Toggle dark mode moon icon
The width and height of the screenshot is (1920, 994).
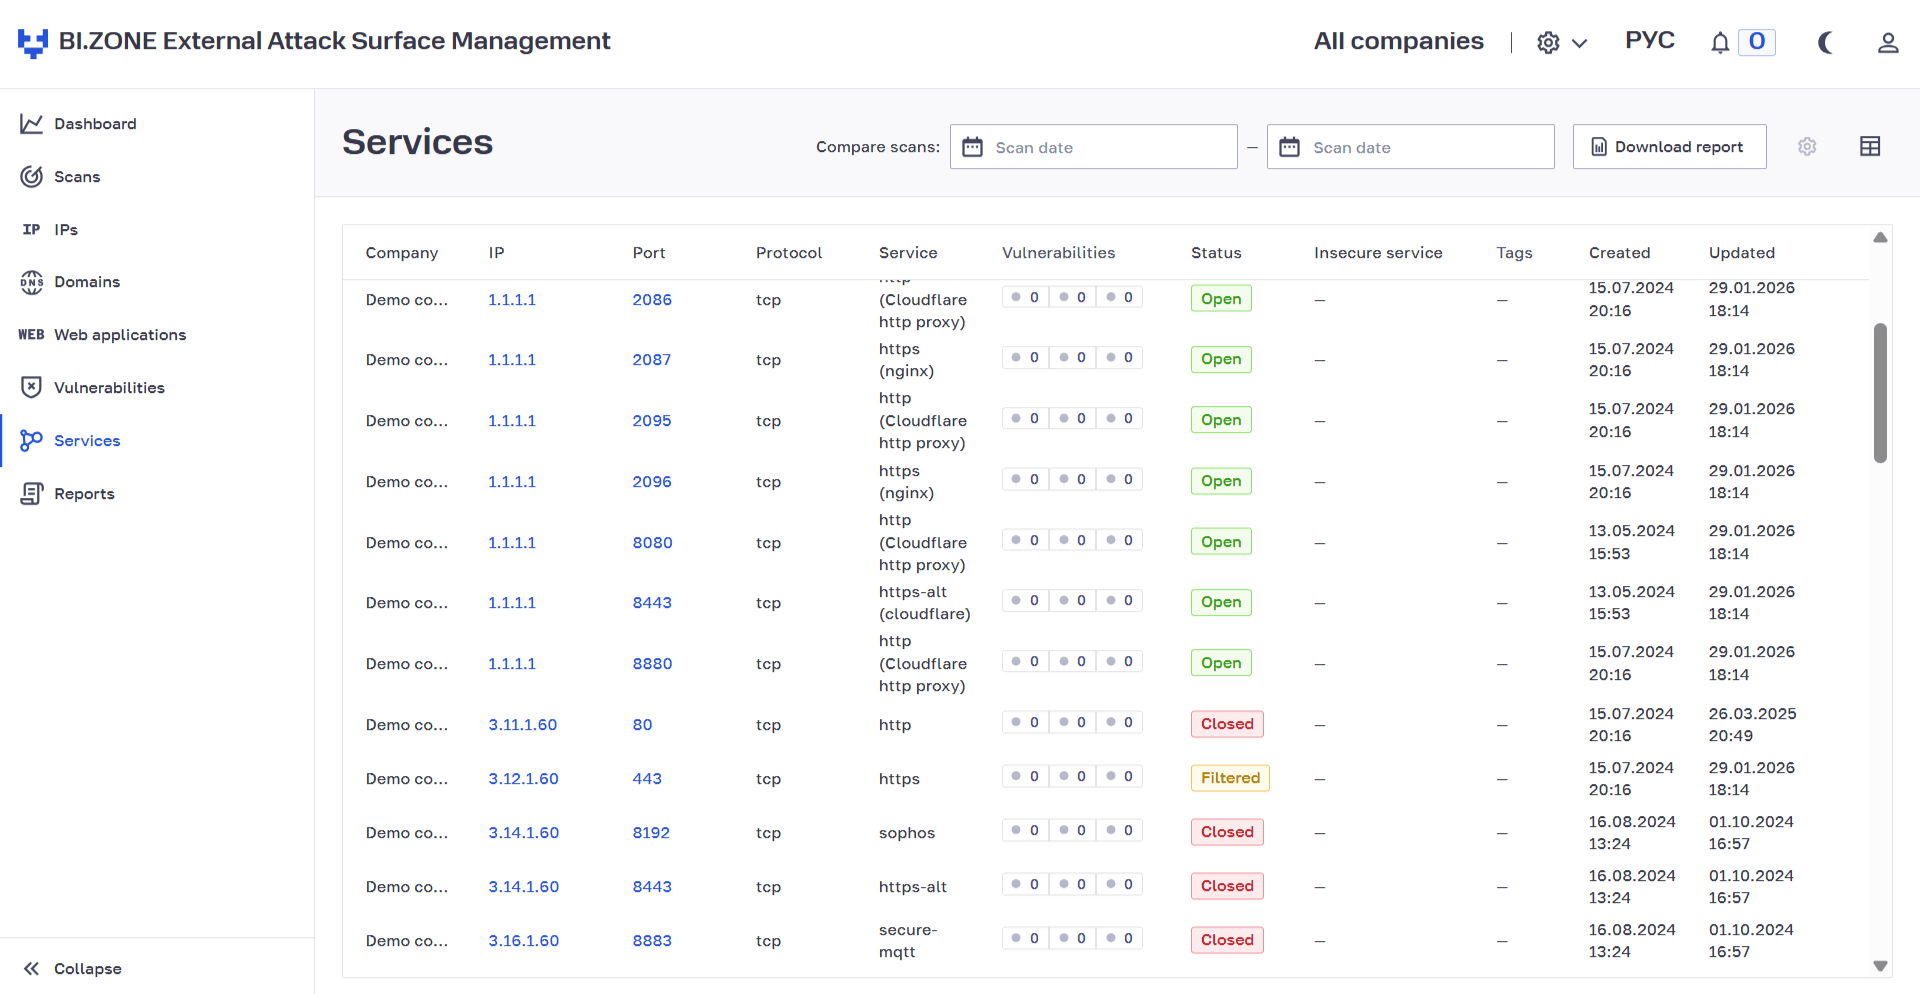click(x=1825, y=42)
